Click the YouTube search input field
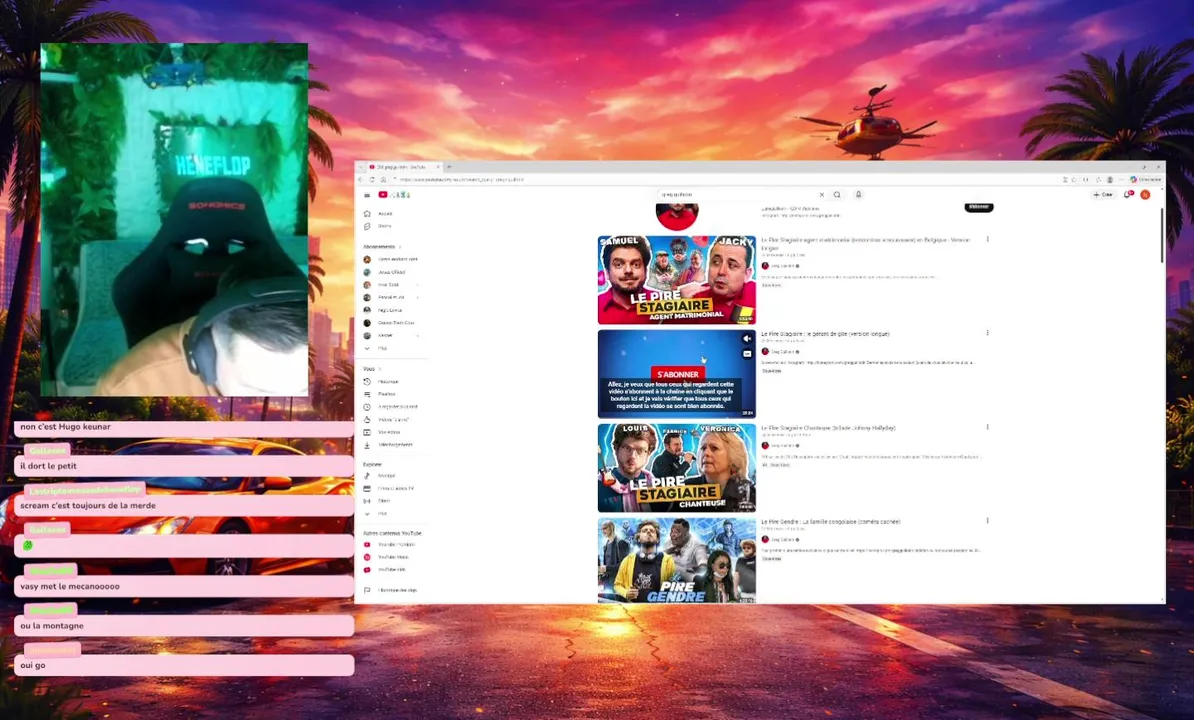This screenshot has height=720, width=1194. [x=737, y=195]
